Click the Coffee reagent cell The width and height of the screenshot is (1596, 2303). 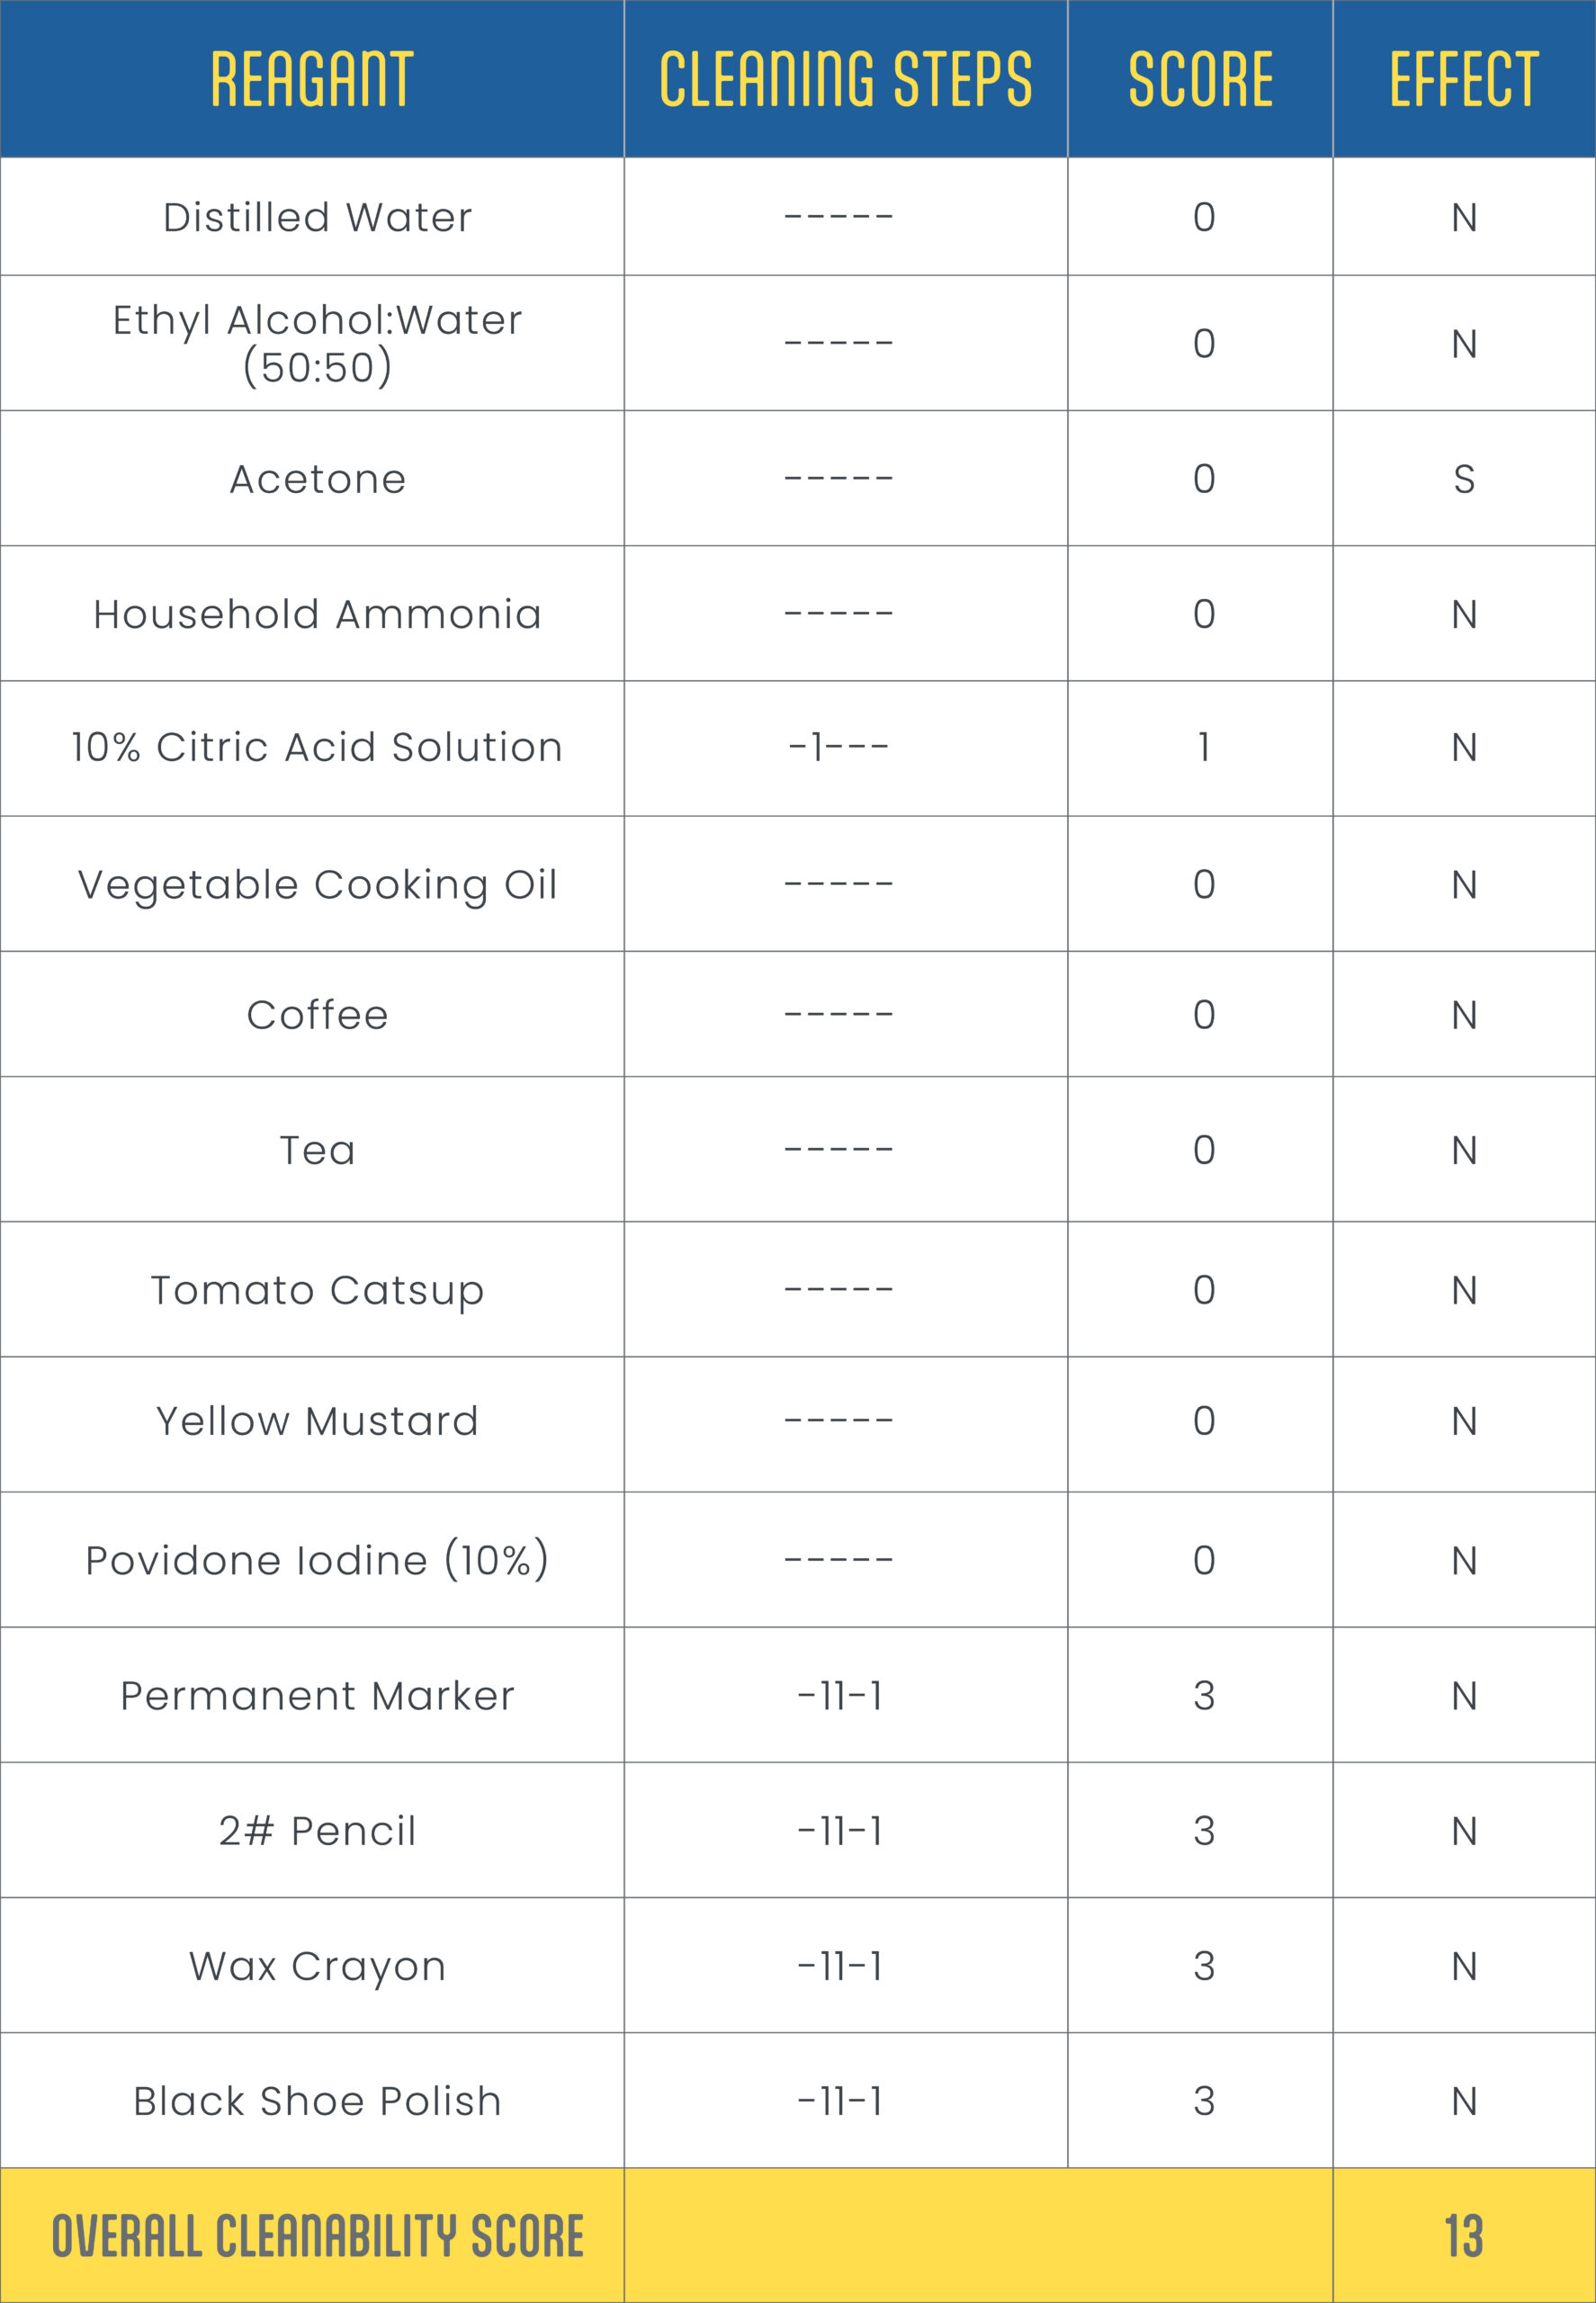(317, 1016)
